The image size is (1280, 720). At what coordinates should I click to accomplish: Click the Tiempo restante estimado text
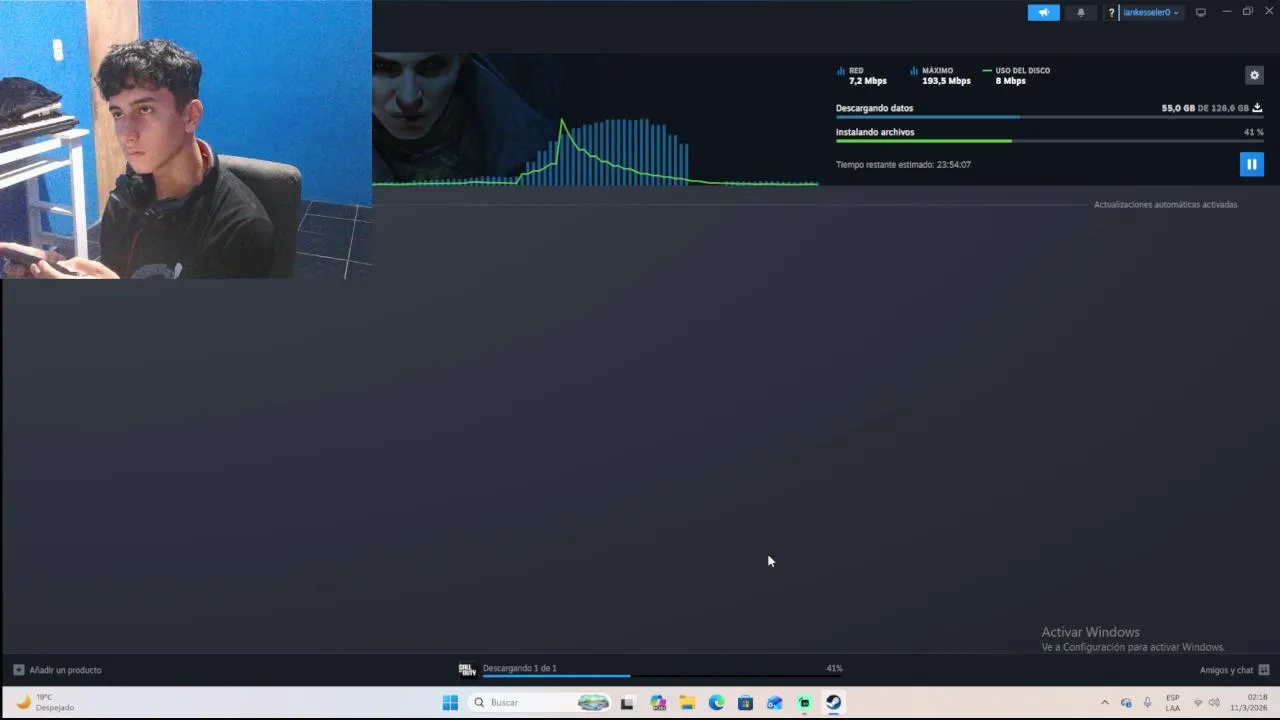pyautogui.click(x=903, y=165)
